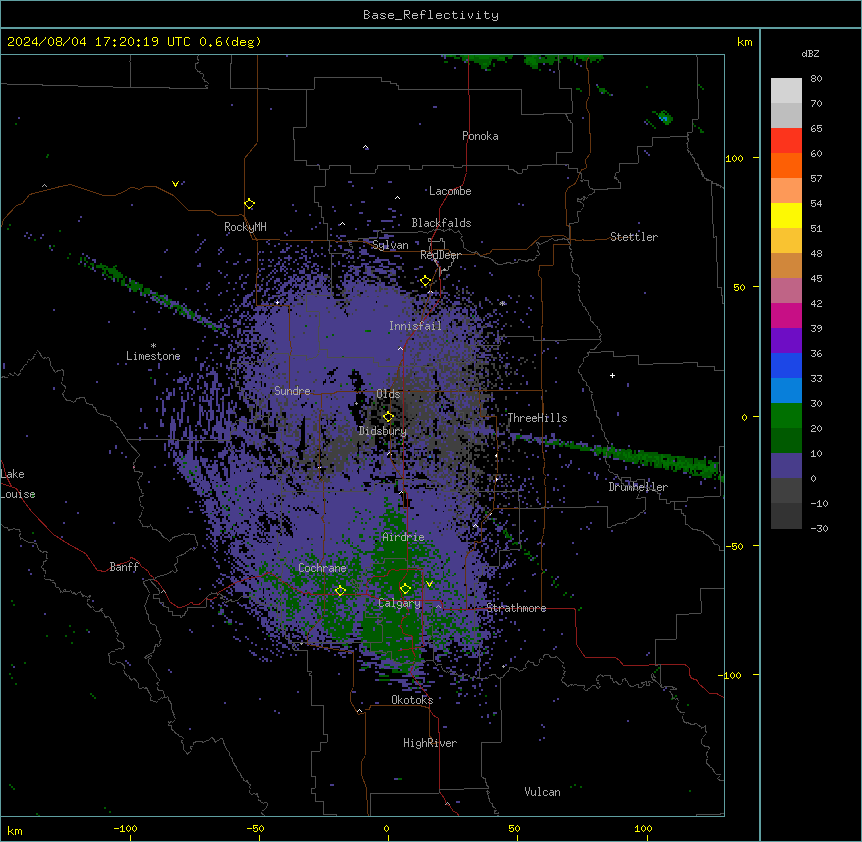Screen dimensions: 862x842
Task: Select the yellow 54-51 dBZ legend swatch
Action: (x=786, y=215)
